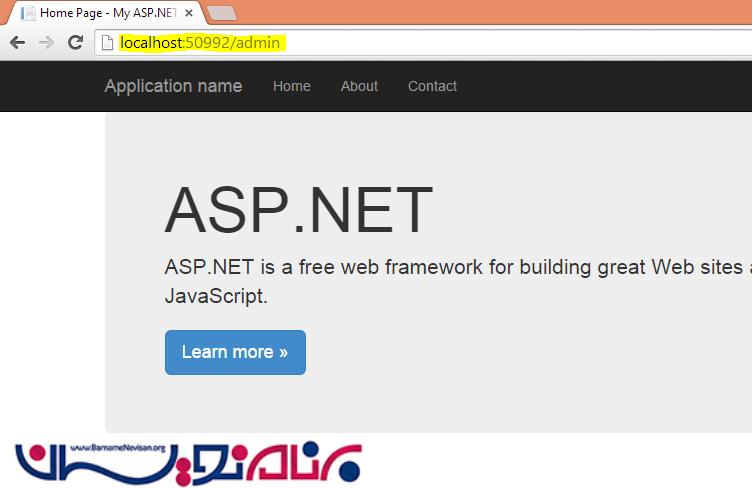752x488 pixels.
Task: Open the Home navigation menu item
Action: pyautogui.click(x=291, y=86)
